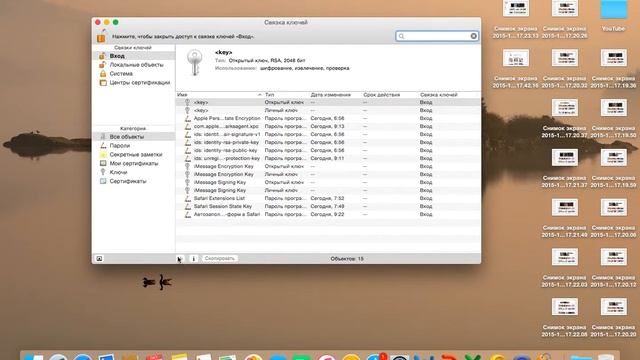640x360 pixels.
Task: Open item info with the "i" button
Action: [193, 258]
